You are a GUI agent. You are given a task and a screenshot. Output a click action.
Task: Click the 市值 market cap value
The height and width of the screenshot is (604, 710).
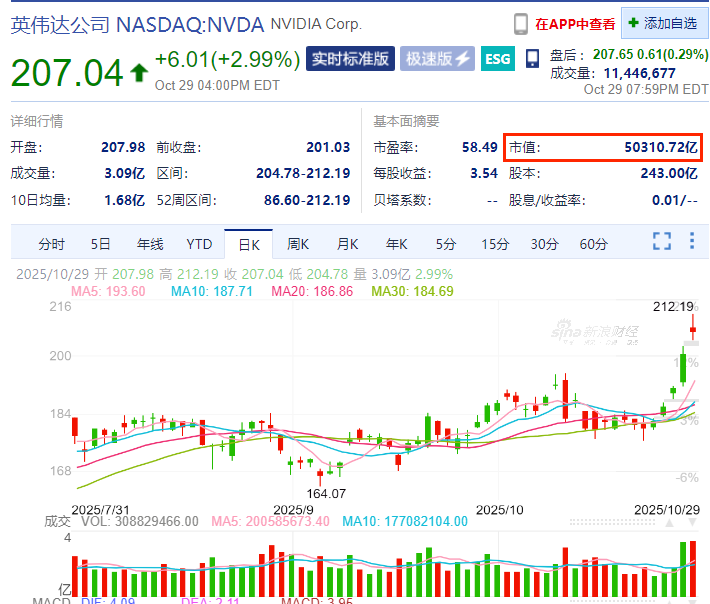tap(654, 147)
